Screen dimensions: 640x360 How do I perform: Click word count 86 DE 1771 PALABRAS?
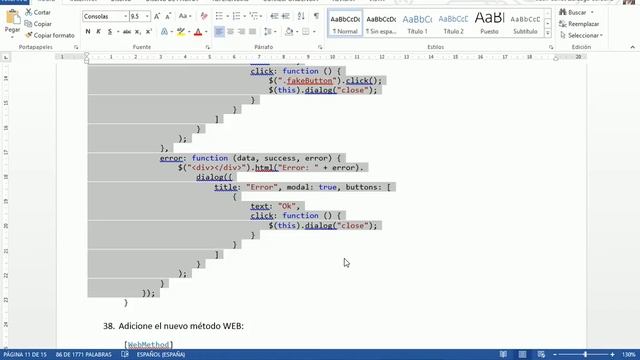click(84, 355)
